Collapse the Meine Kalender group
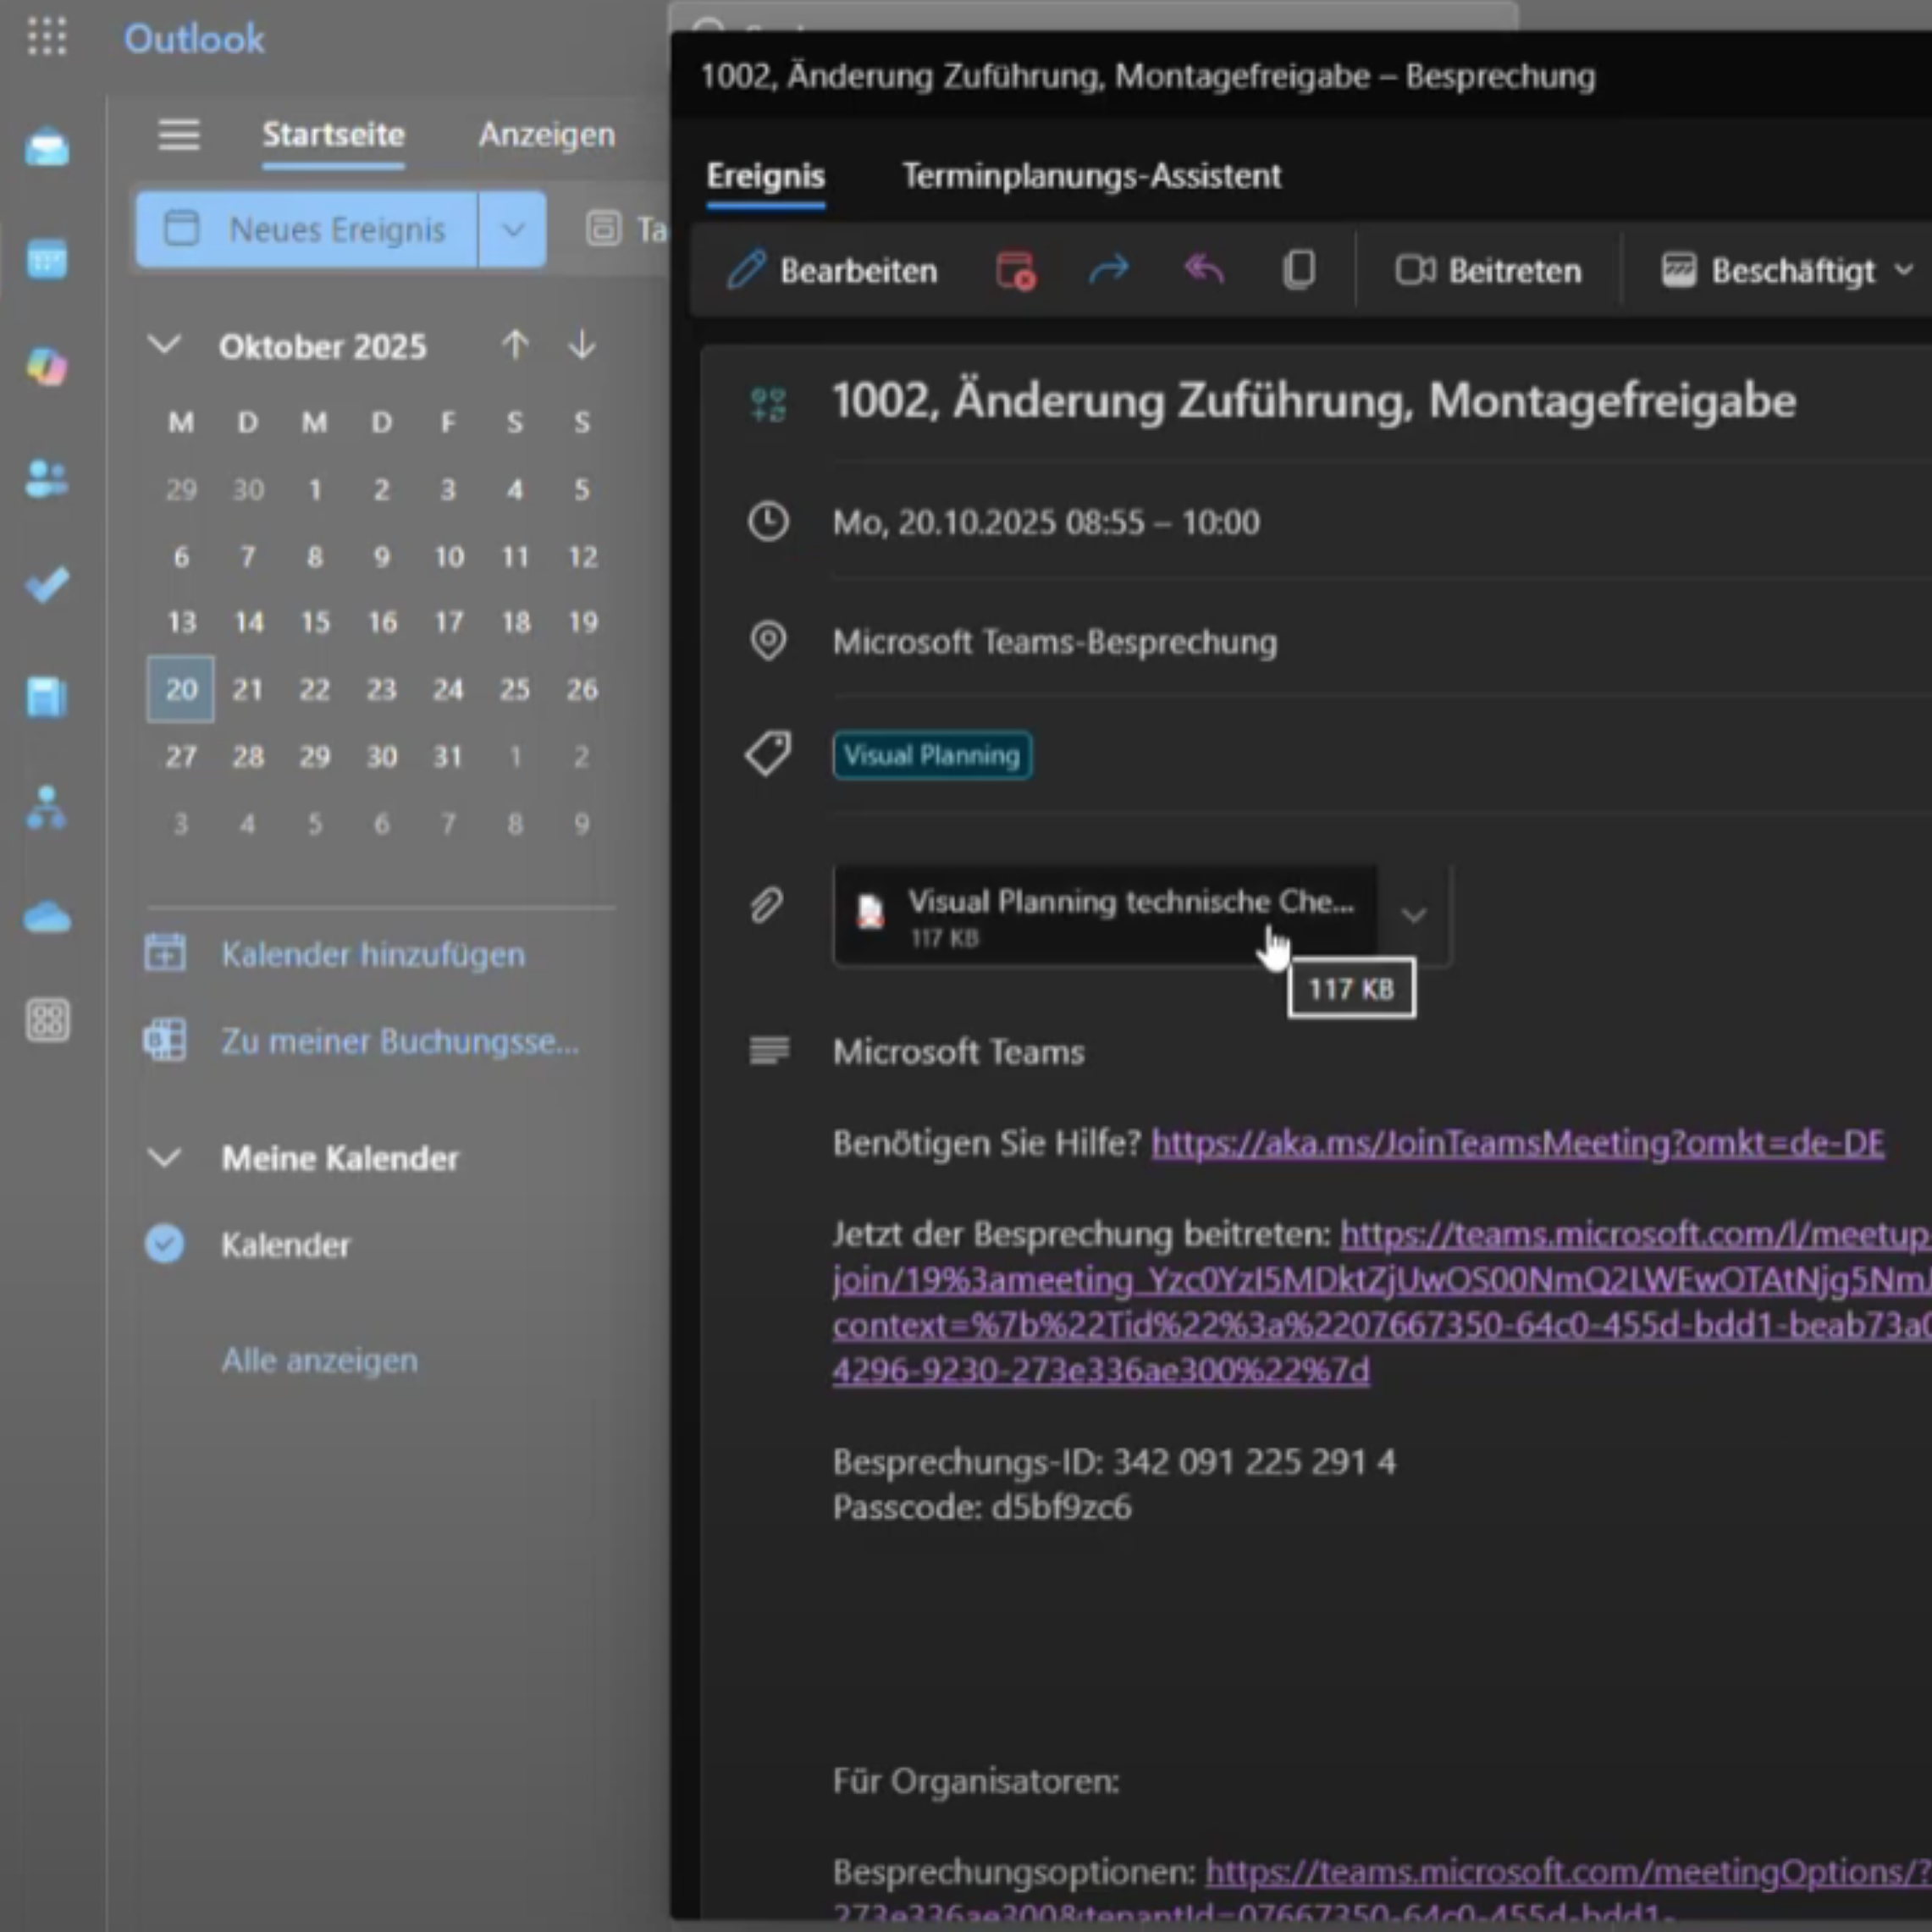 [x=165, y=1158]
